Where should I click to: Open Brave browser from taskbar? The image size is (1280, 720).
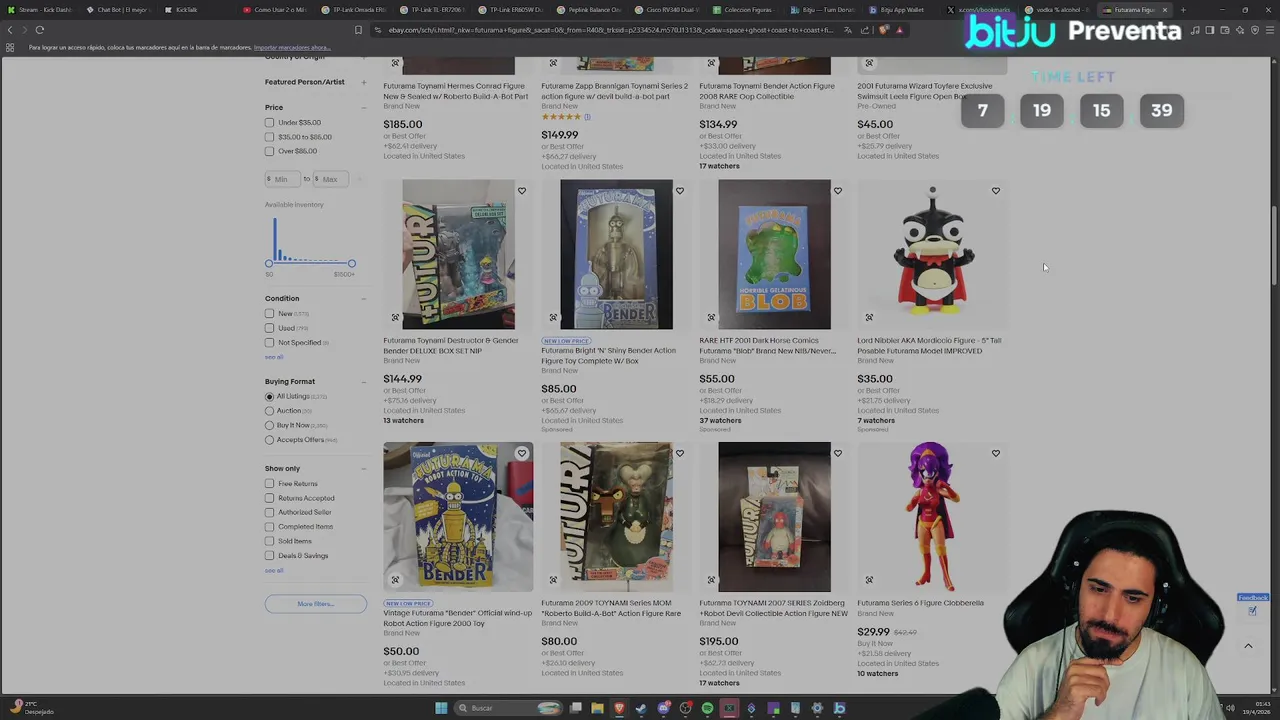click(619, 708)
